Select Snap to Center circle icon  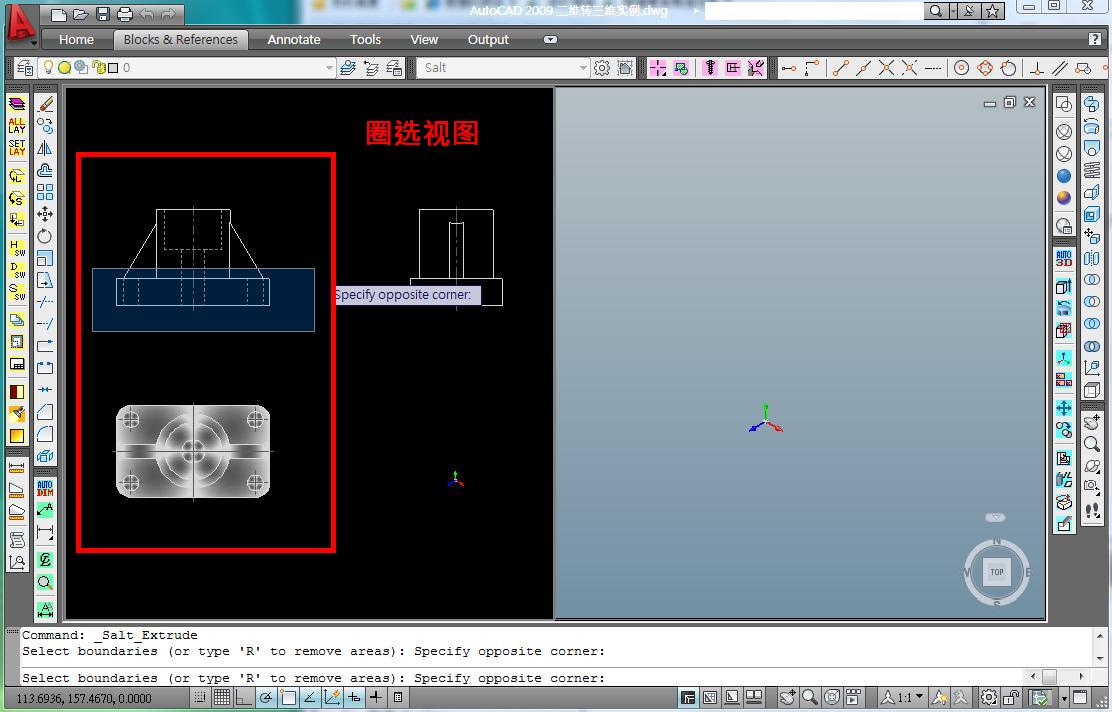tap(962, 68)
